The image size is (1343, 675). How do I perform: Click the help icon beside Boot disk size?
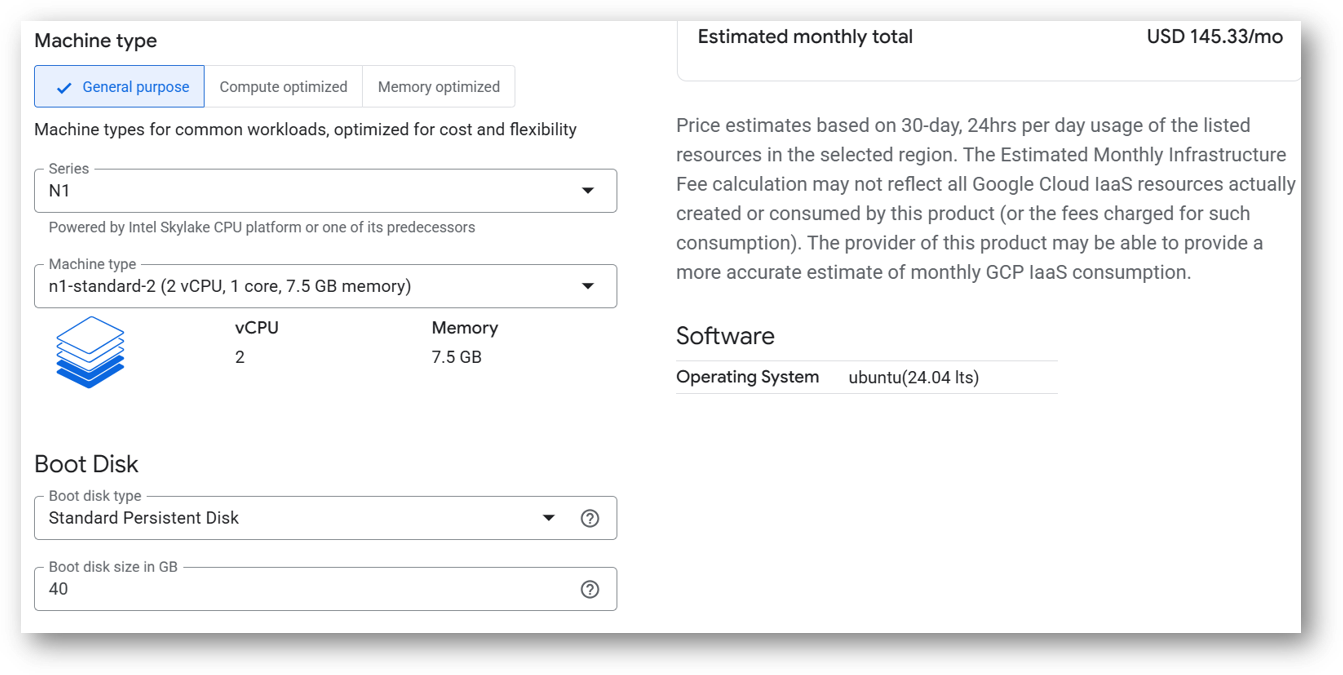point(590,589)
